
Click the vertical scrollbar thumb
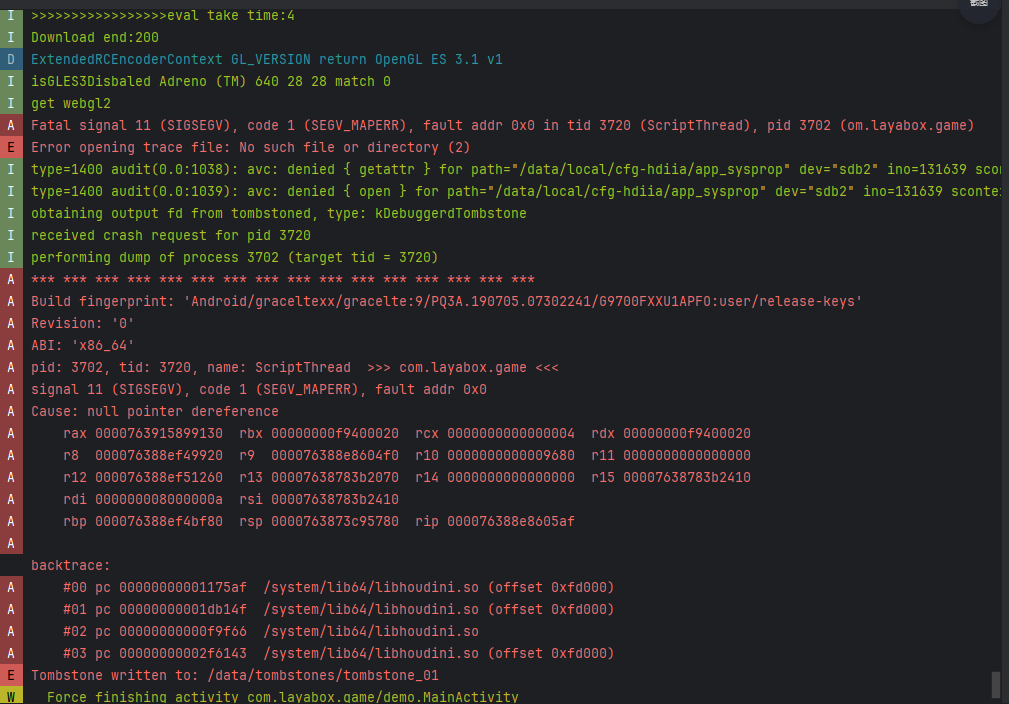click(995, 685)
